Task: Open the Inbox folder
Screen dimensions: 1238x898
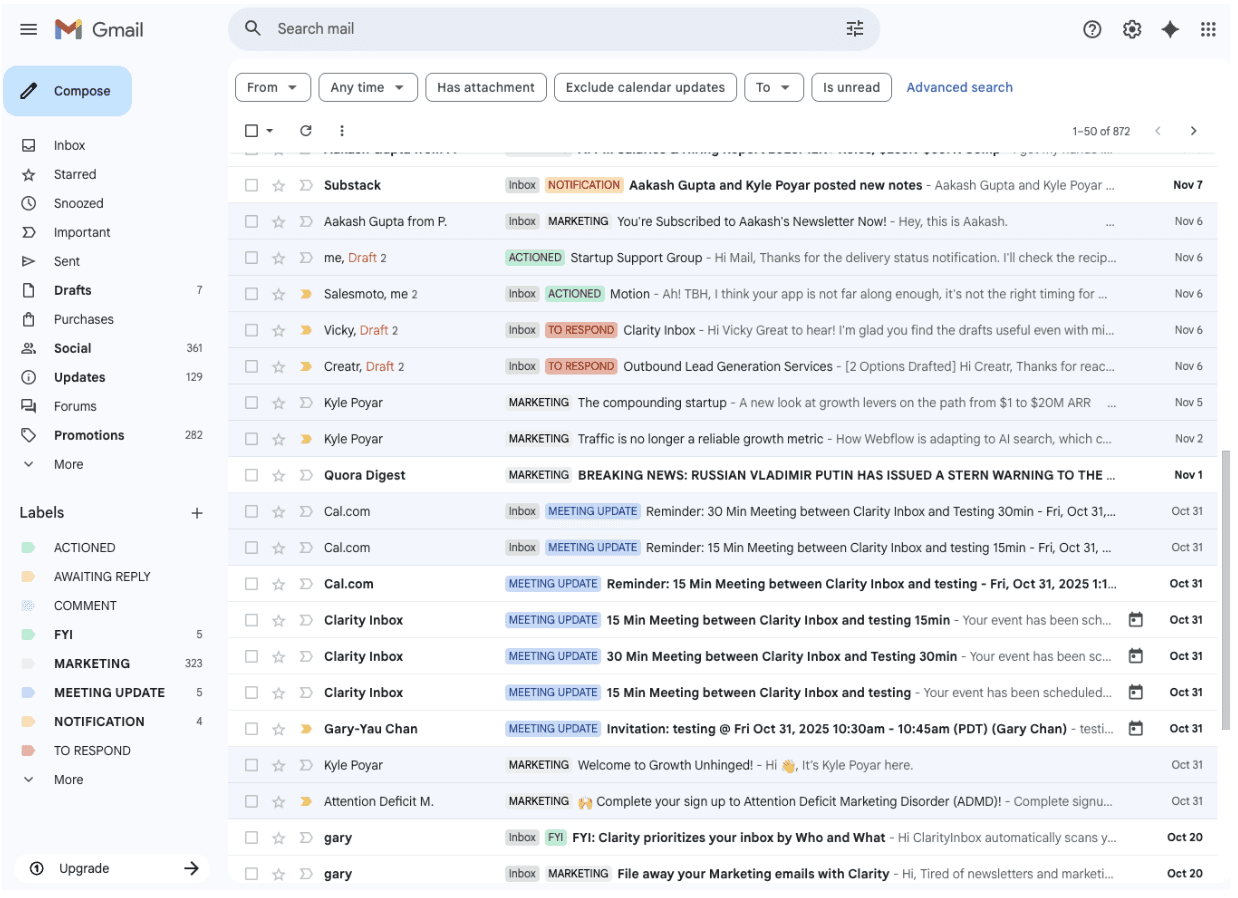Action: [x=69, y=145]
